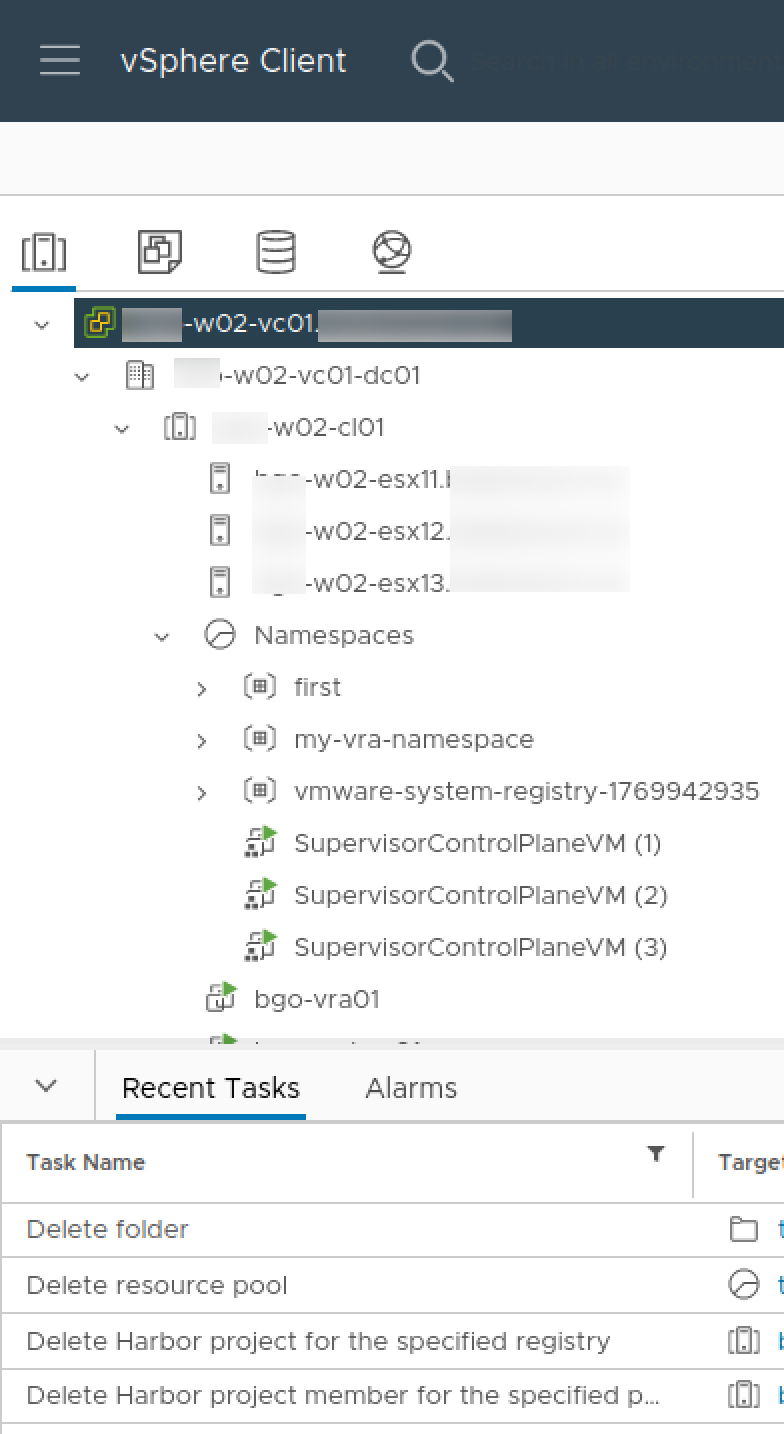Viewport: 784px width, 1434px height.
Task: Collapse the w02-cl01 cluster node
Action: click(122, 429)
